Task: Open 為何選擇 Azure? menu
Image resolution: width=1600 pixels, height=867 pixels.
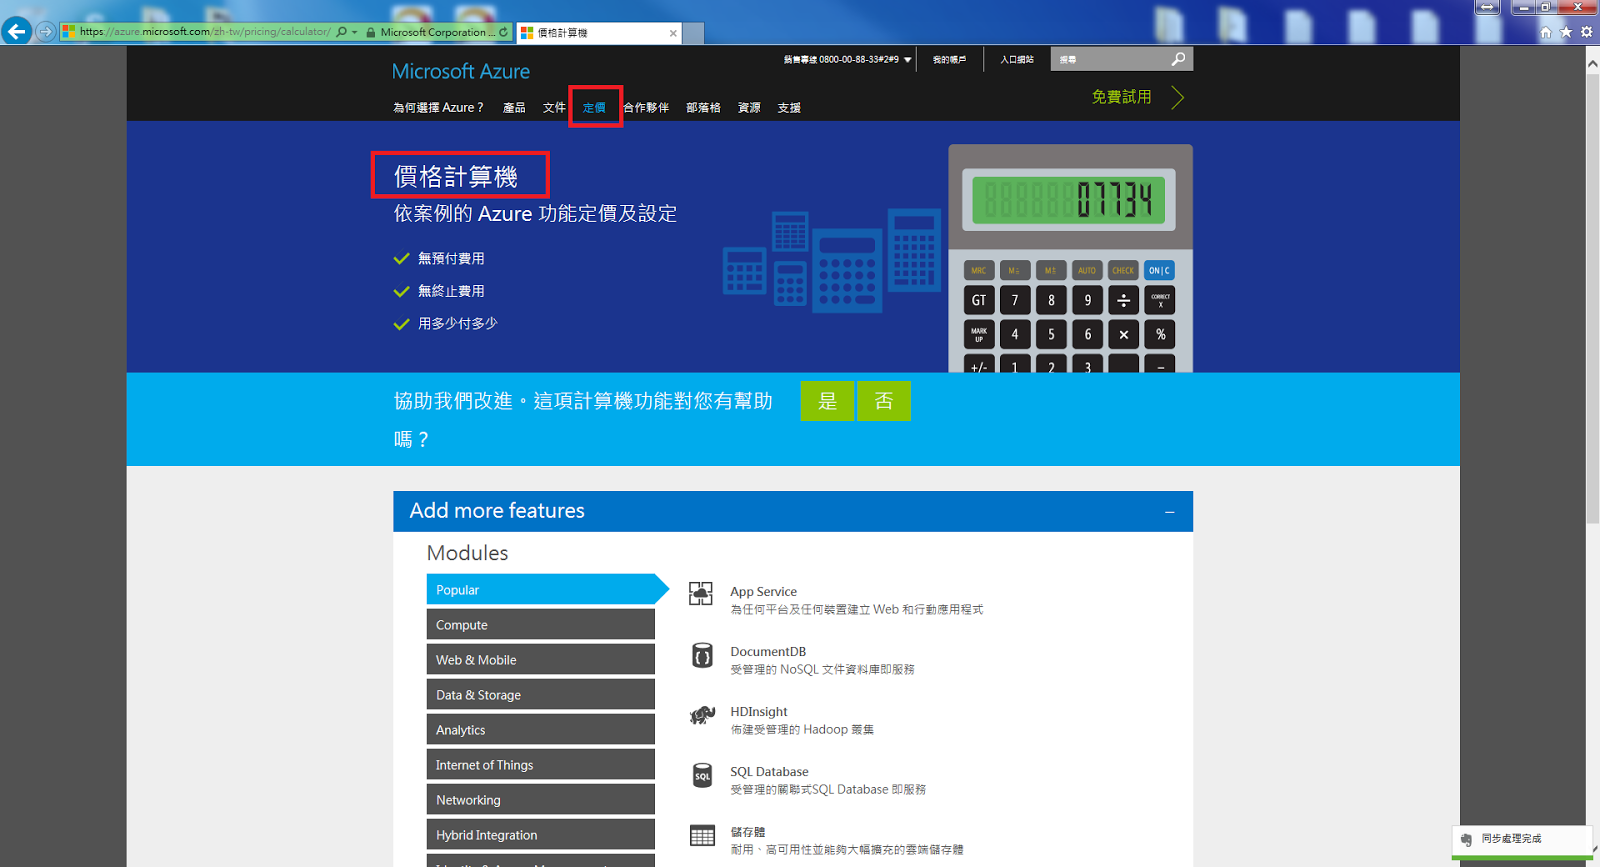Action: click(x=438, y=108)
